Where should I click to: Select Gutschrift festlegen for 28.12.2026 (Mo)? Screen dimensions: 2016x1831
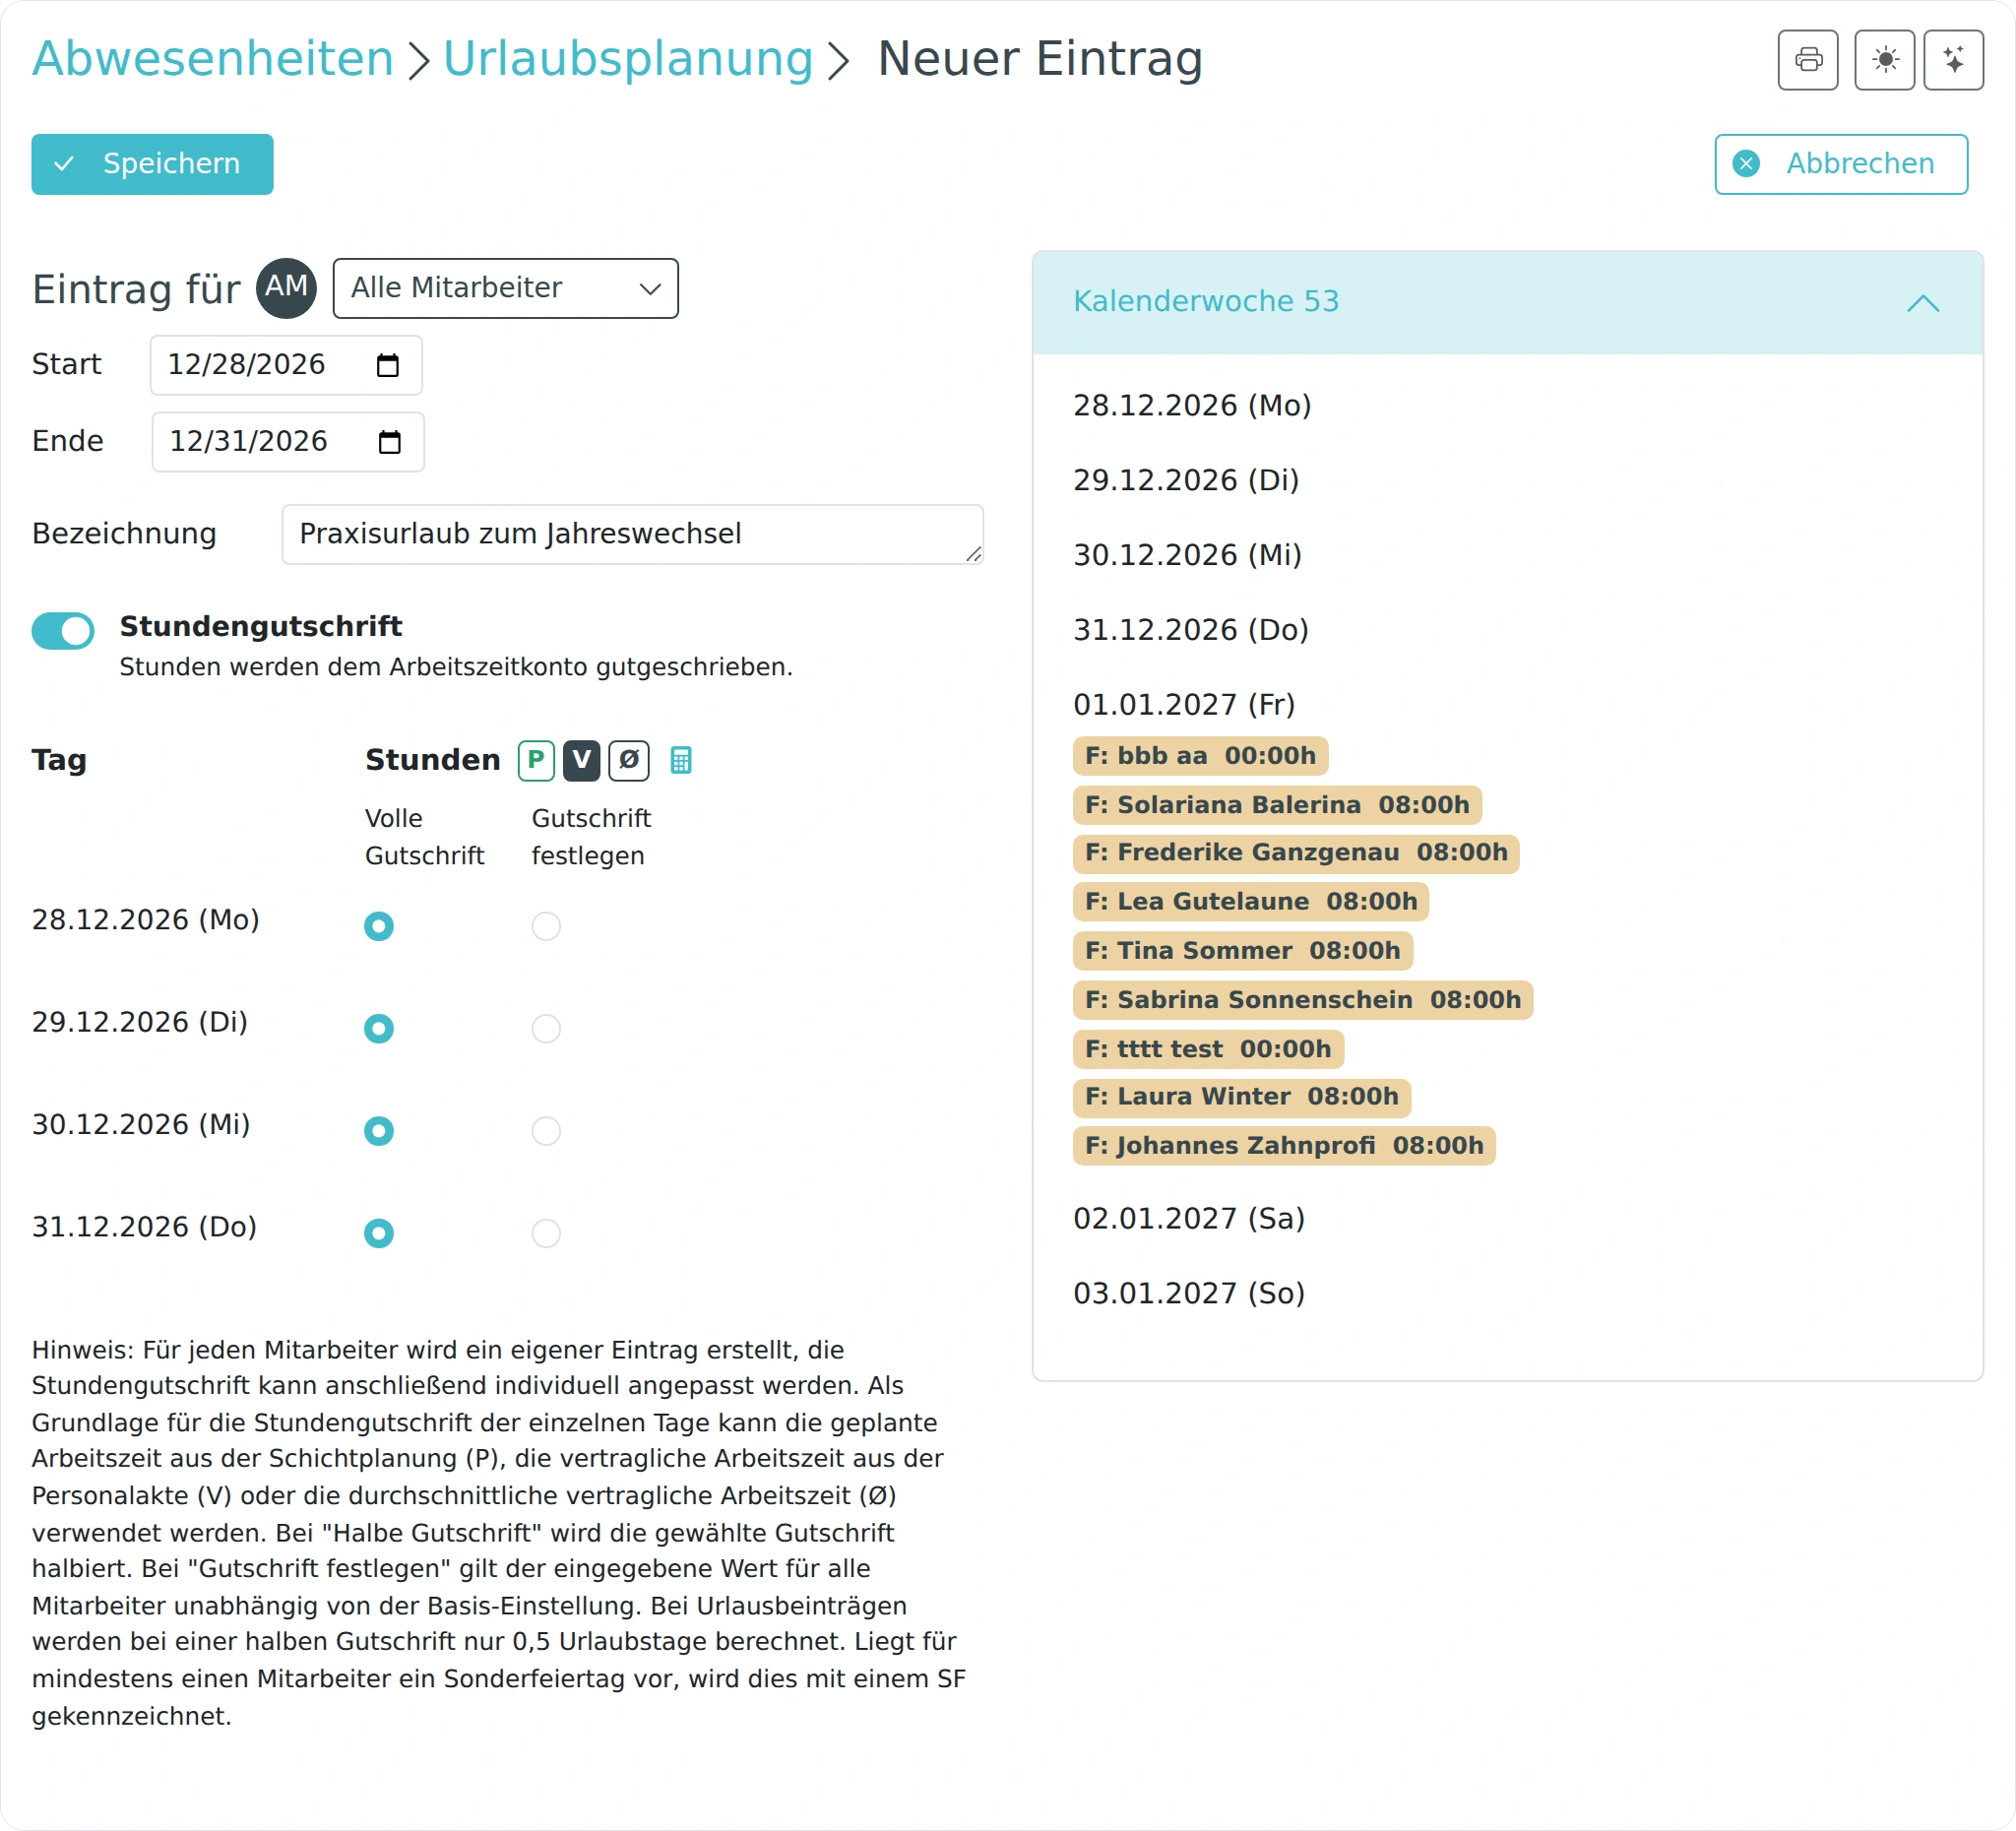click(x=546, y=926)
